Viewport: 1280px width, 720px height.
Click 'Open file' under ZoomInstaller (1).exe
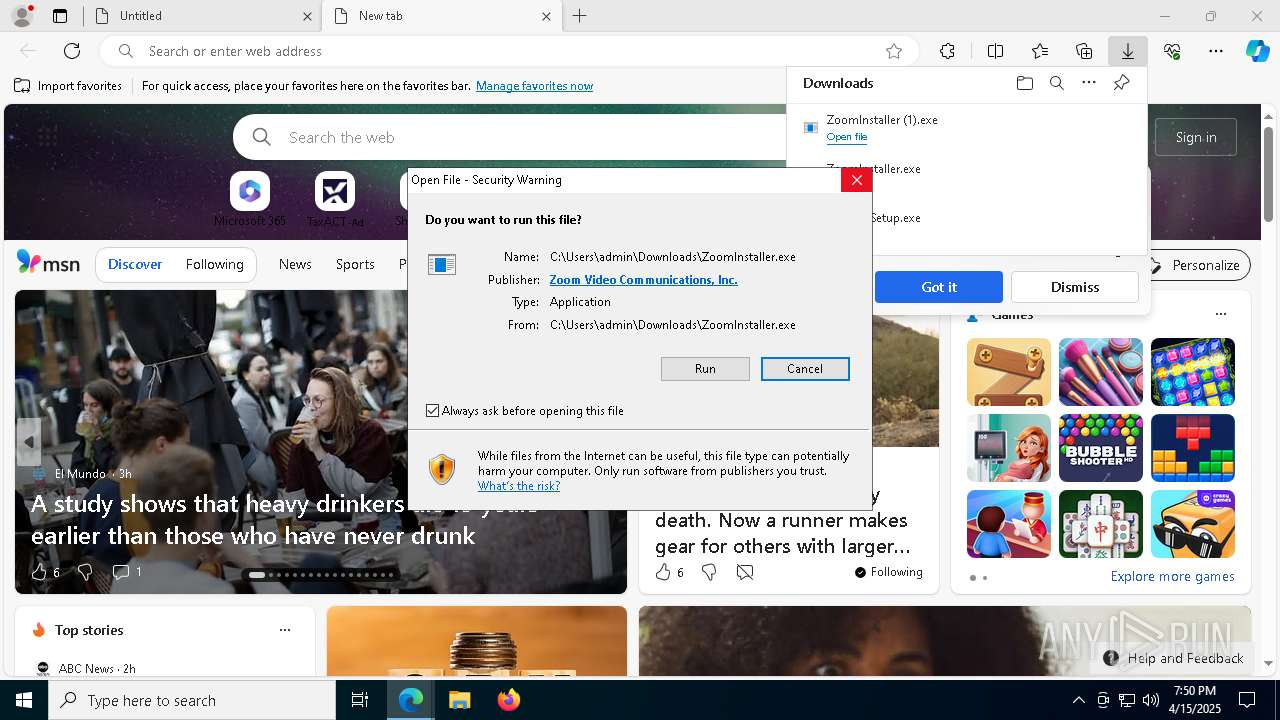[x=847, y=137]
